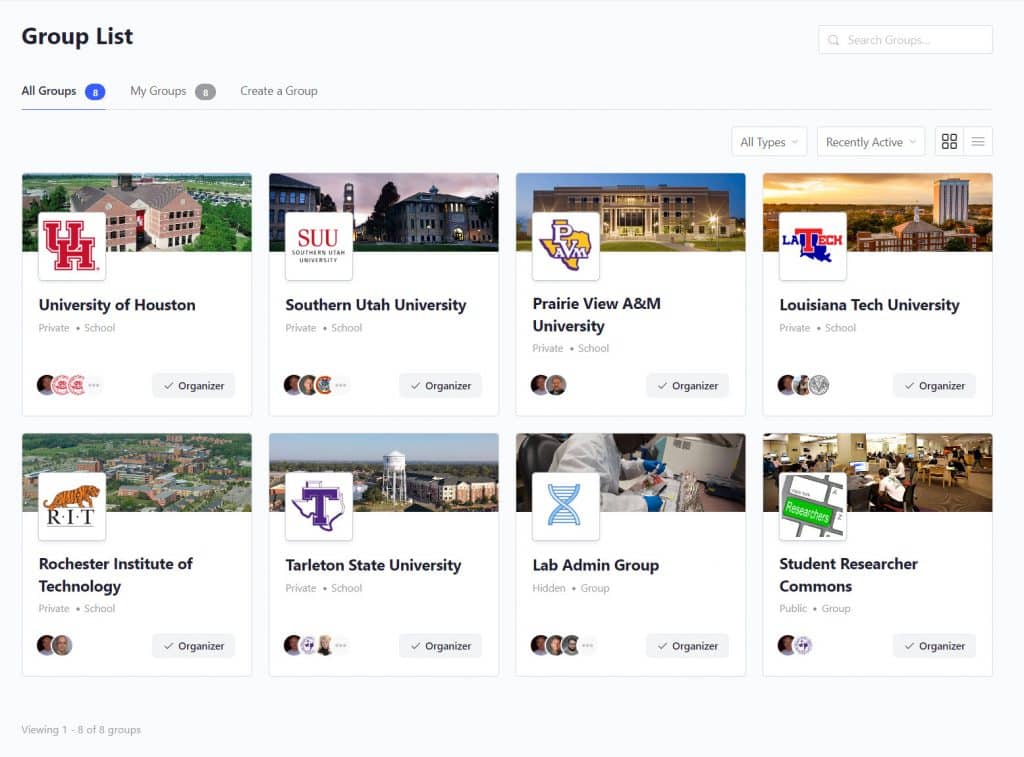Open the Tarleton State University group title
The width and height of the screenshot is (1024, 757).
[x=373, y=565]
